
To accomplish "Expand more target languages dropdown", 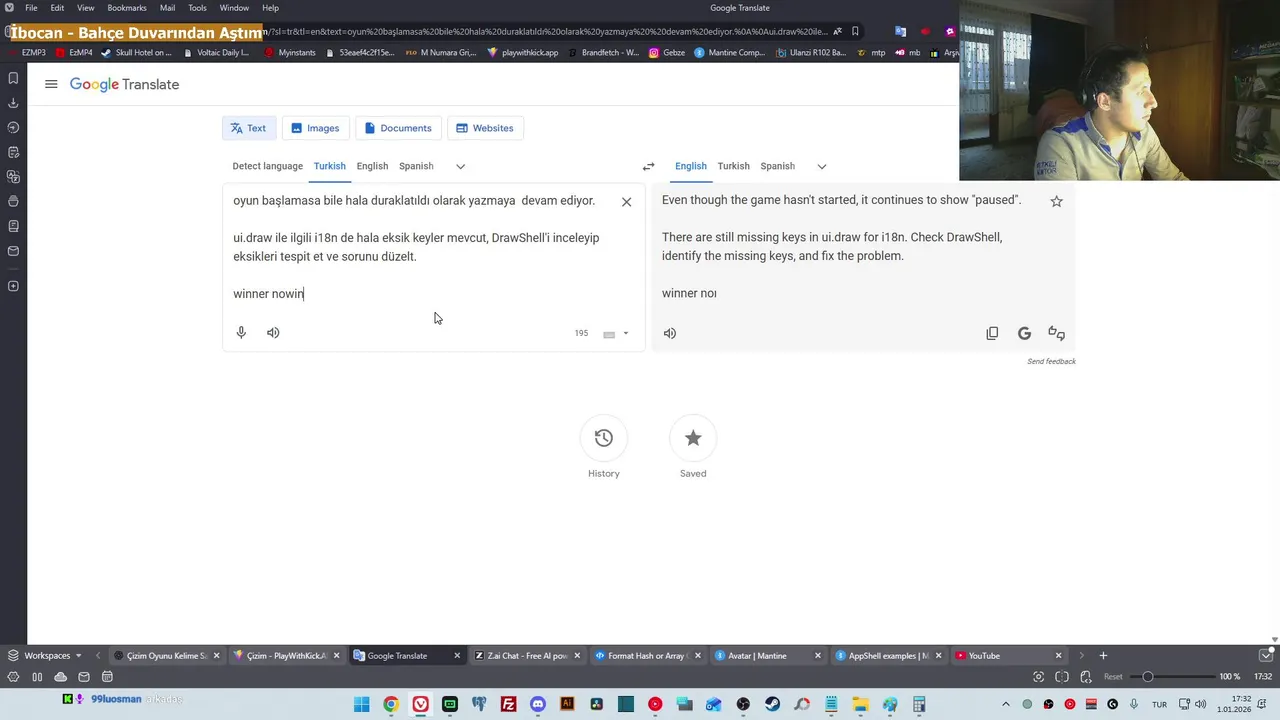I will pyautogui.click(x=821, y=166).
